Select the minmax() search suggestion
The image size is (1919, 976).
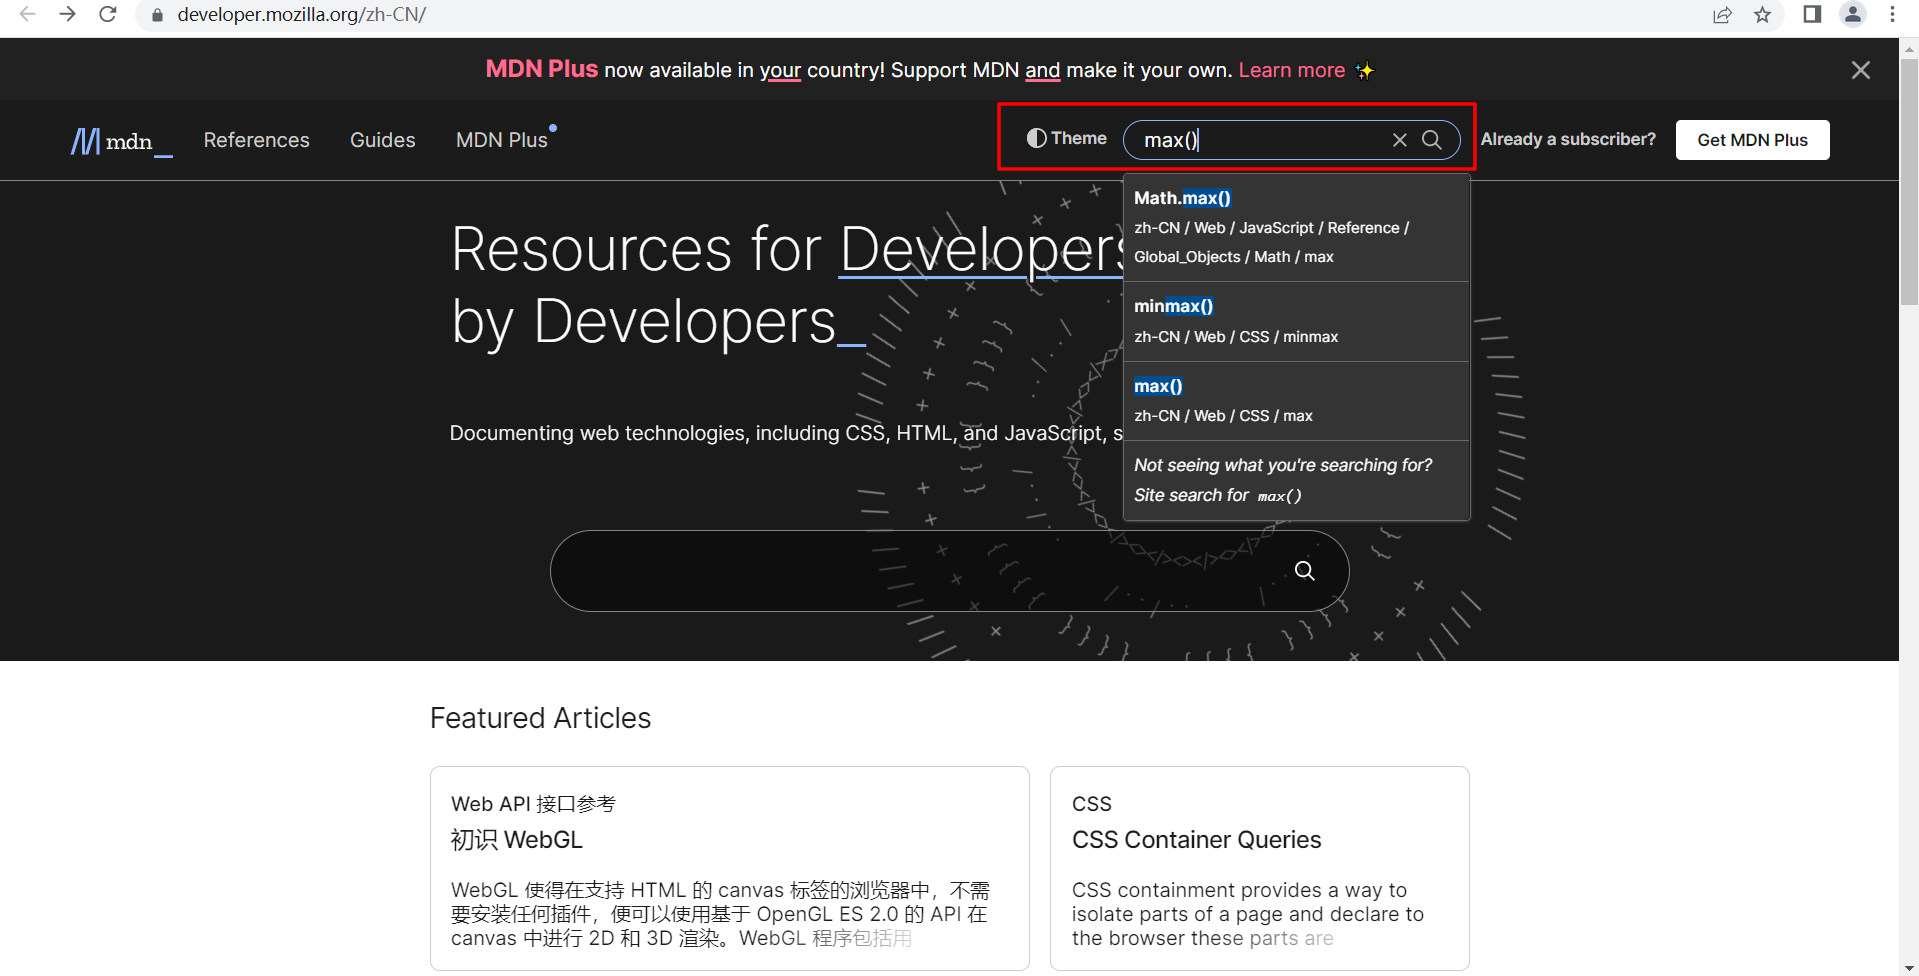pyautogui.click(x=1297, y=322)
